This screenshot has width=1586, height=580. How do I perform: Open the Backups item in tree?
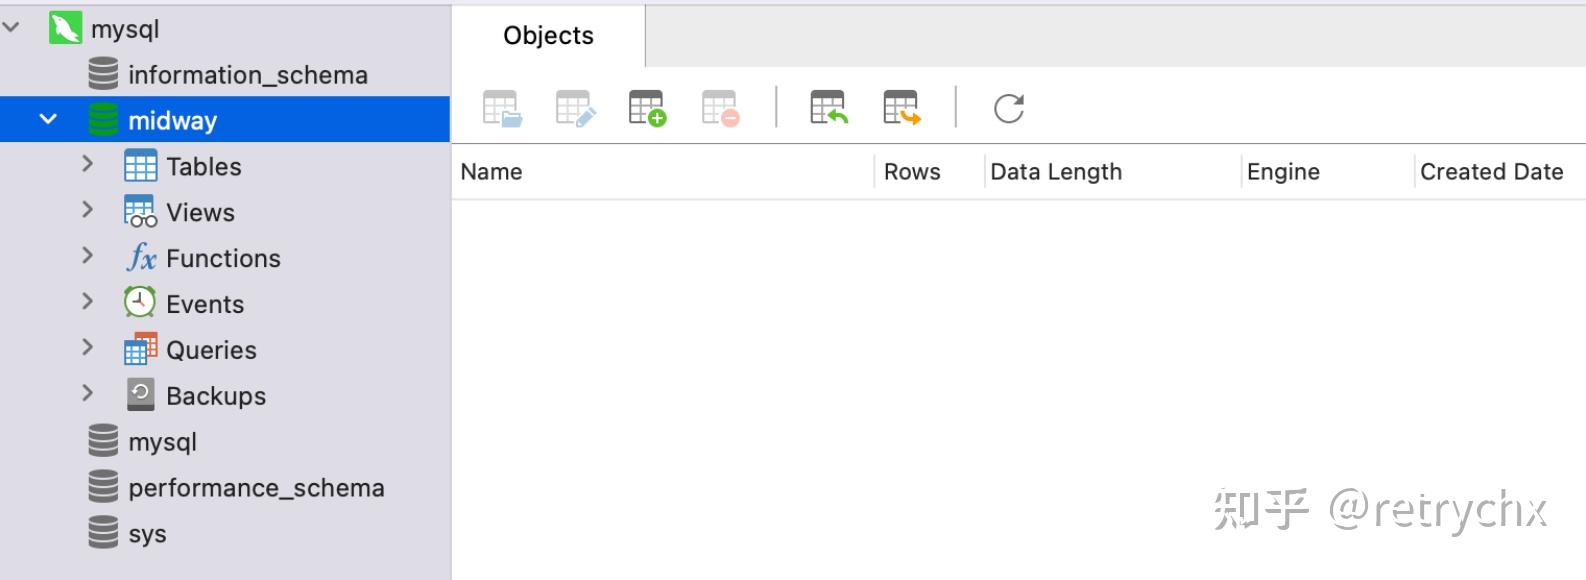[x=216, y=396]
